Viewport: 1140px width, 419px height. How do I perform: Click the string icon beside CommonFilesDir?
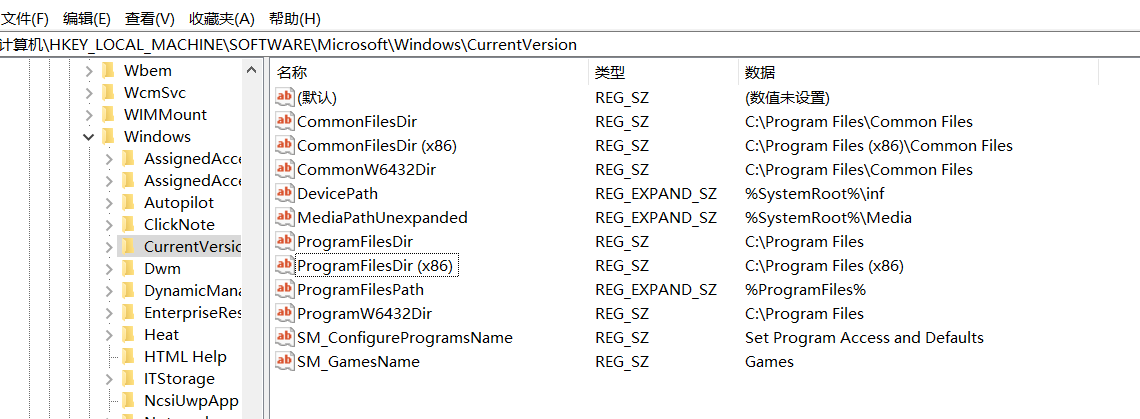coord(285,121)
